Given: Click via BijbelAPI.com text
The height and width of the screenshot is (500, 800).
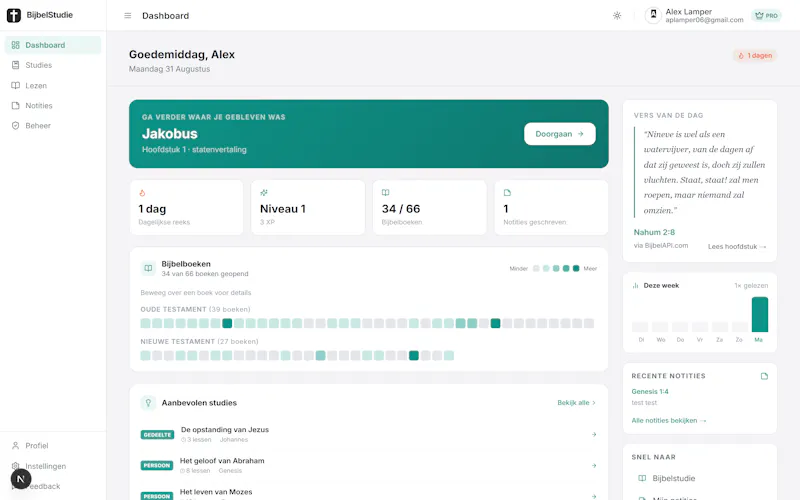Looking at the screenshot, I should coord(661,245).
